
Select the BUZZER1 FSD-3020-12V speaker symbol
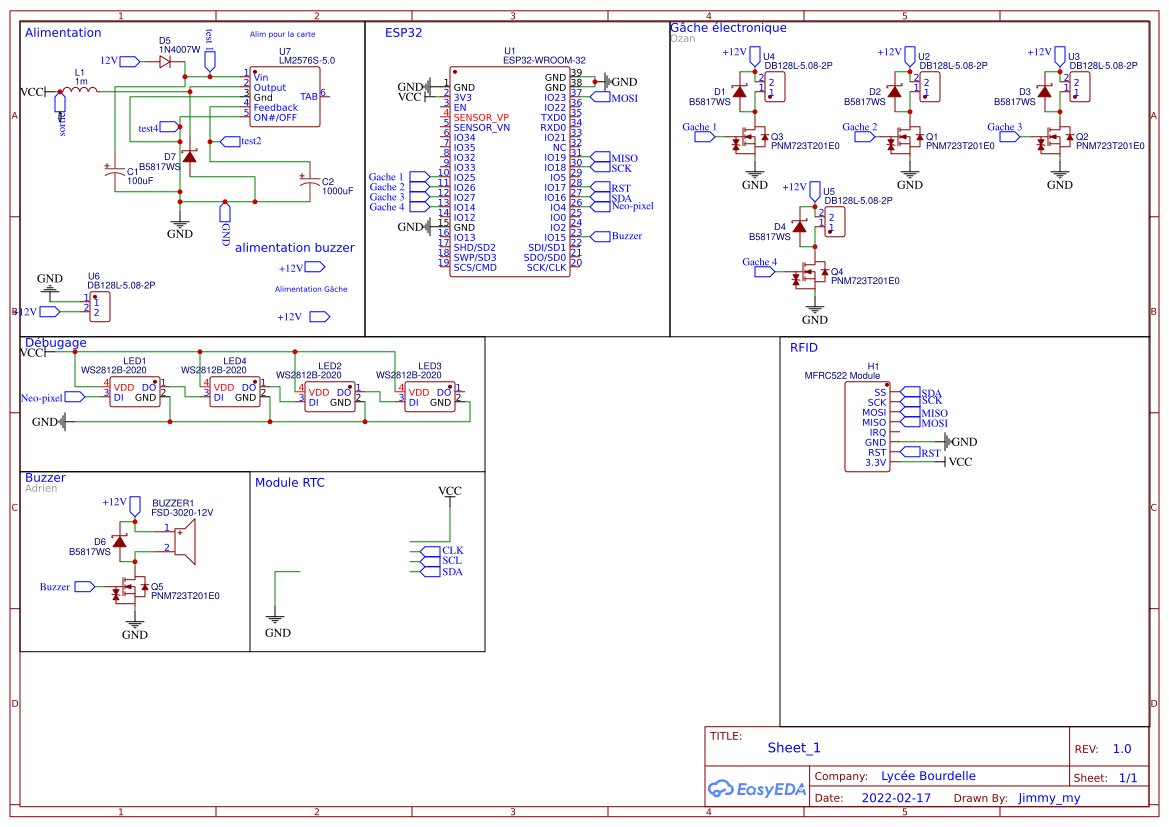pos(184,541)
